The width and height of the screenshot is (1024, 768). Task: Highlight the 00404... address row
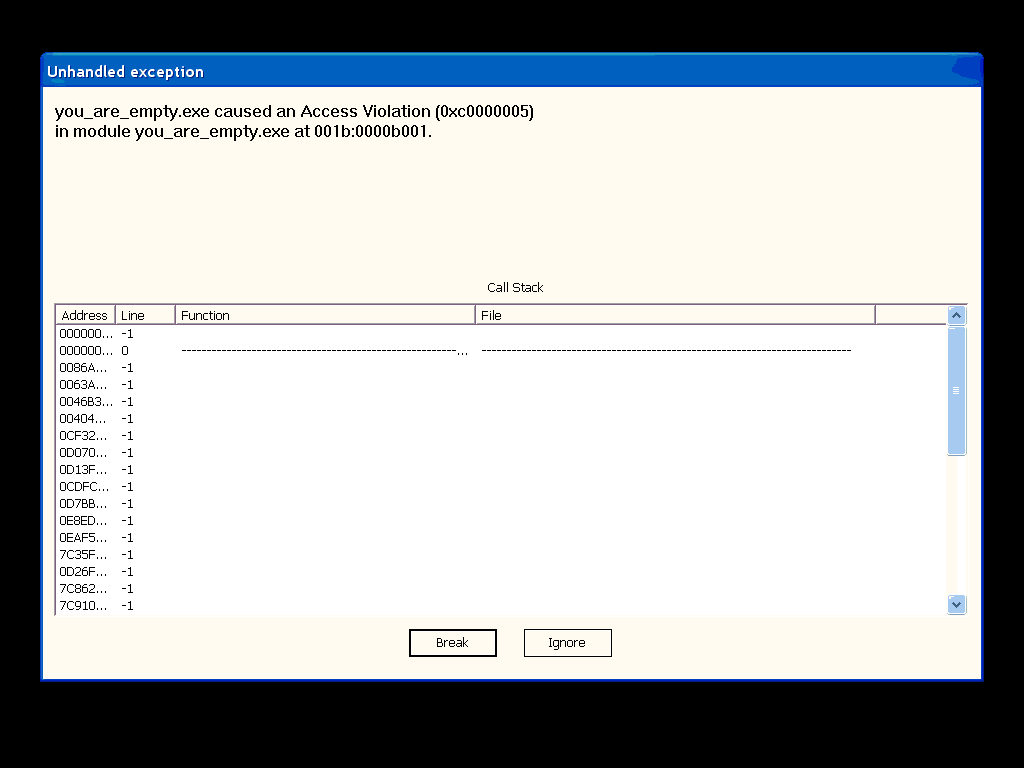[x=86, y=419]
